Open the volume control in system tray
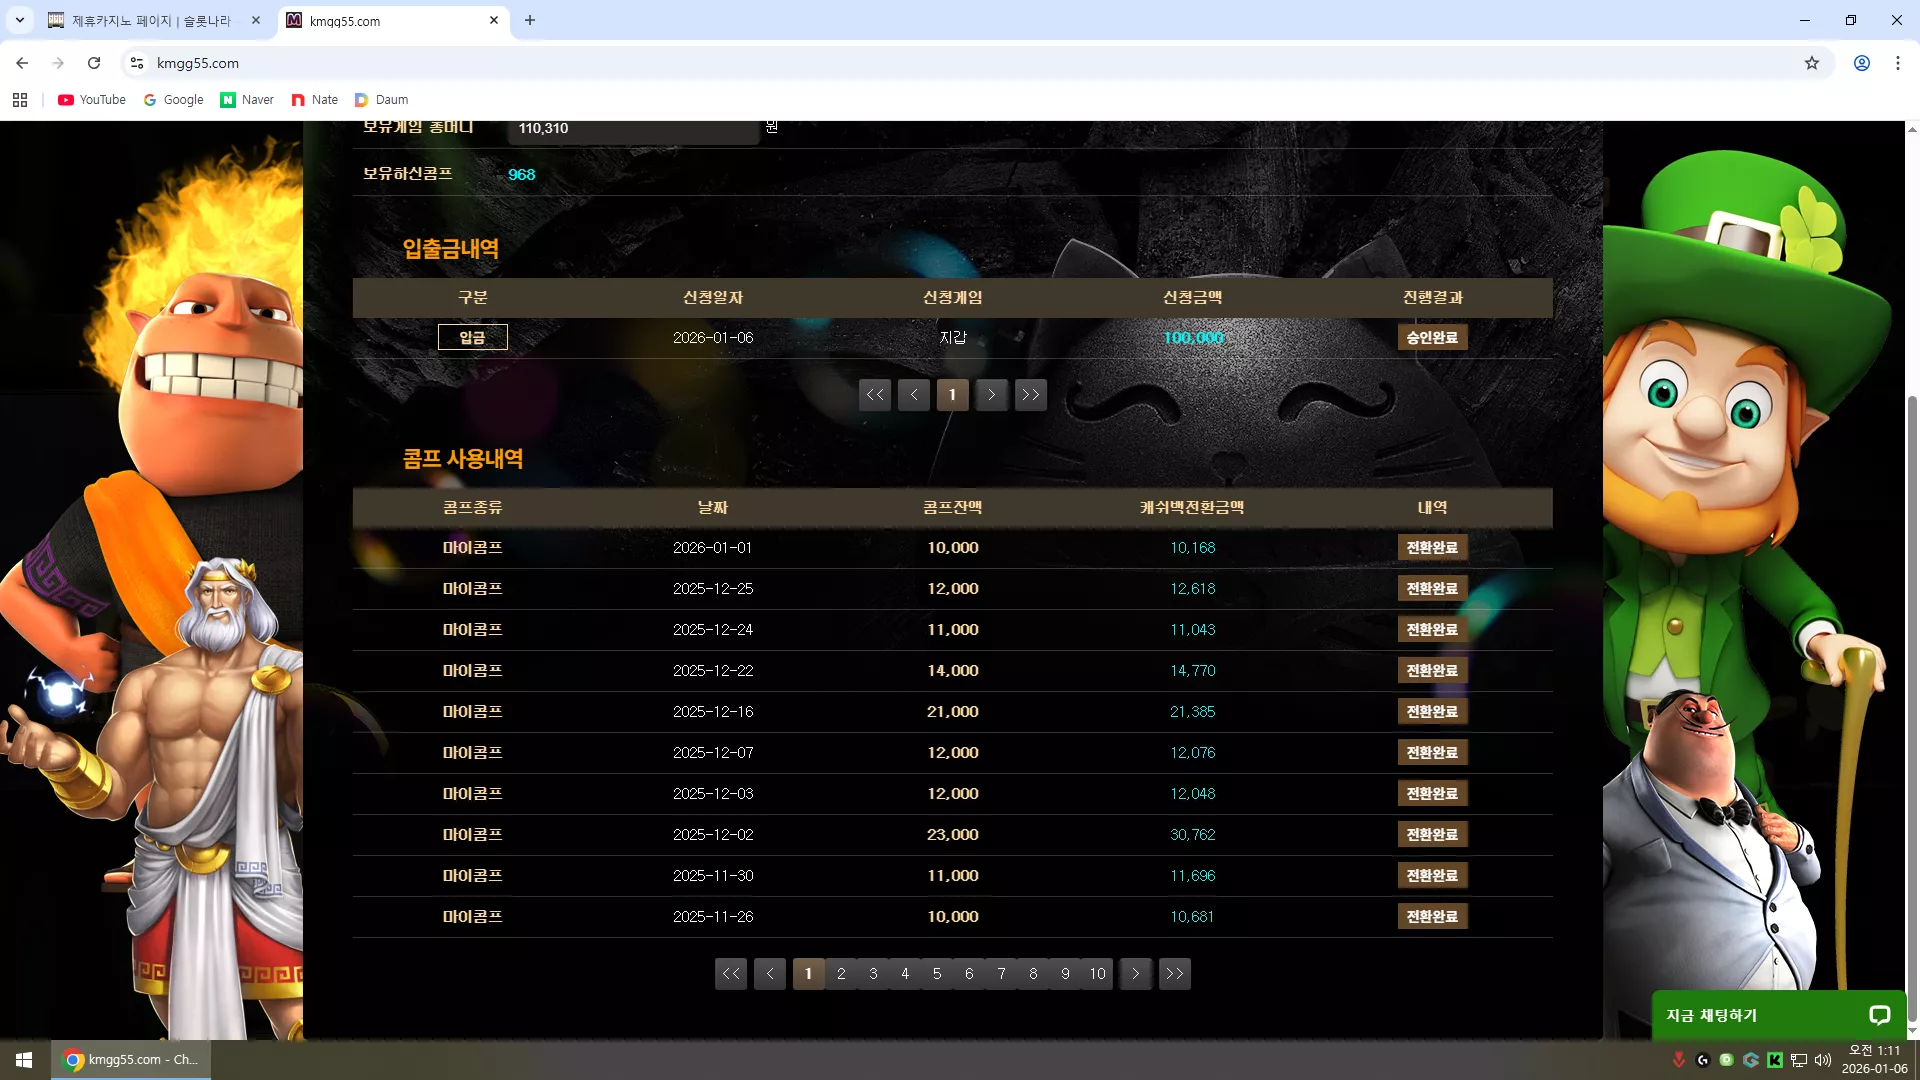Image resolution: width=1920 pixels, height=1080 pixels. click(1823, 1060)
